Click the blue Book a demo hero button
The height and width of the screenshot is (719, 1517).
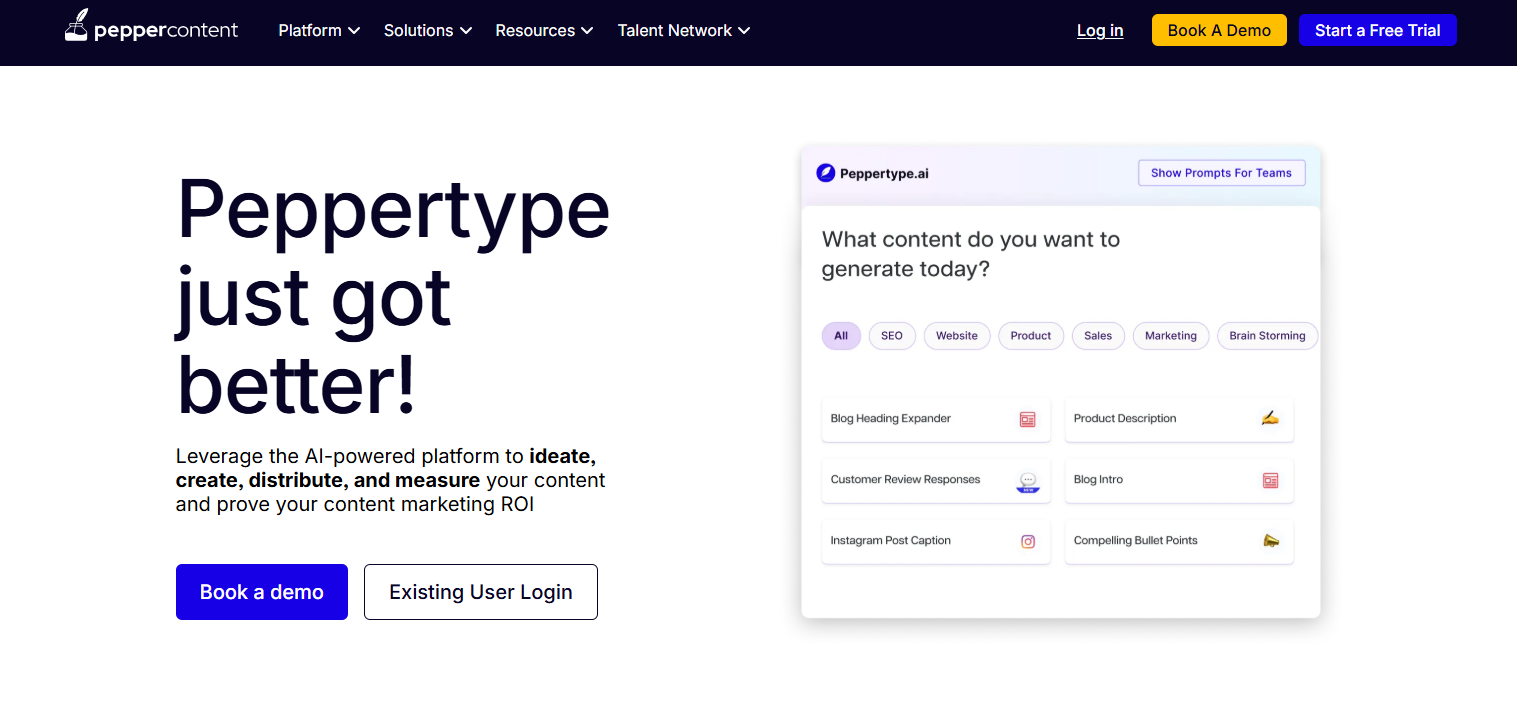262,592
